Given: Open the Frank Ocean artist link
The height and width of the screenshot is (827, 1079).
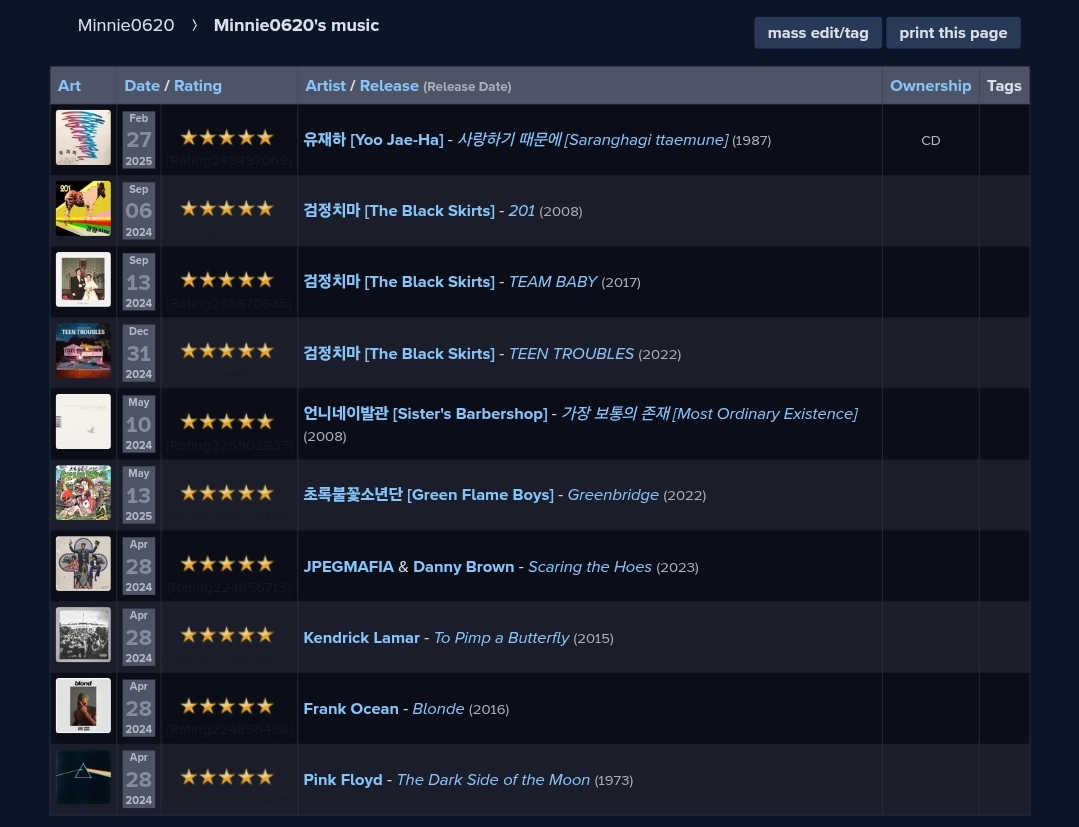Looking at the screenshot, I should [x=351, y=709].
